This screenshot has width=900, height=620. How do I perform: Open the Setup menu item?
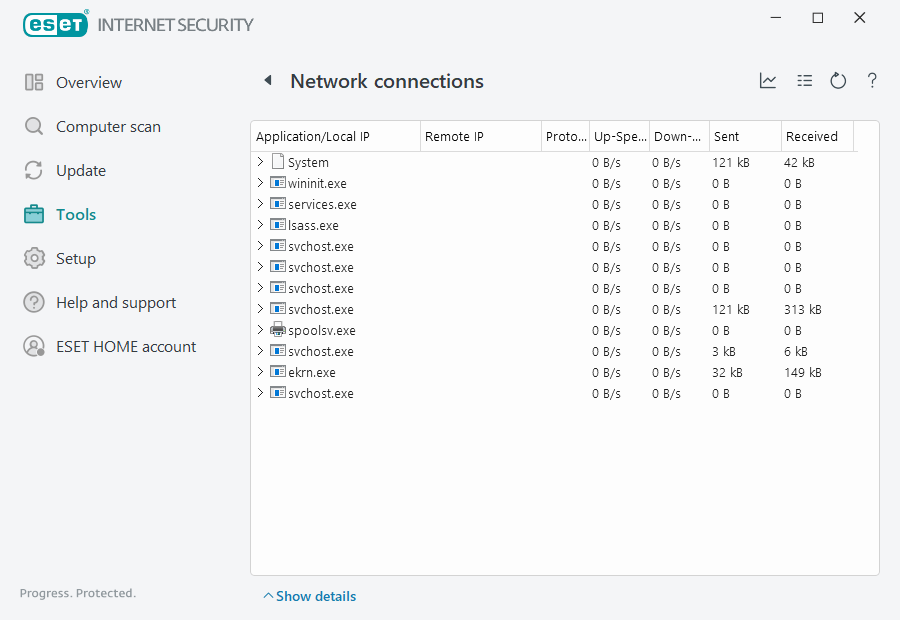75,259
